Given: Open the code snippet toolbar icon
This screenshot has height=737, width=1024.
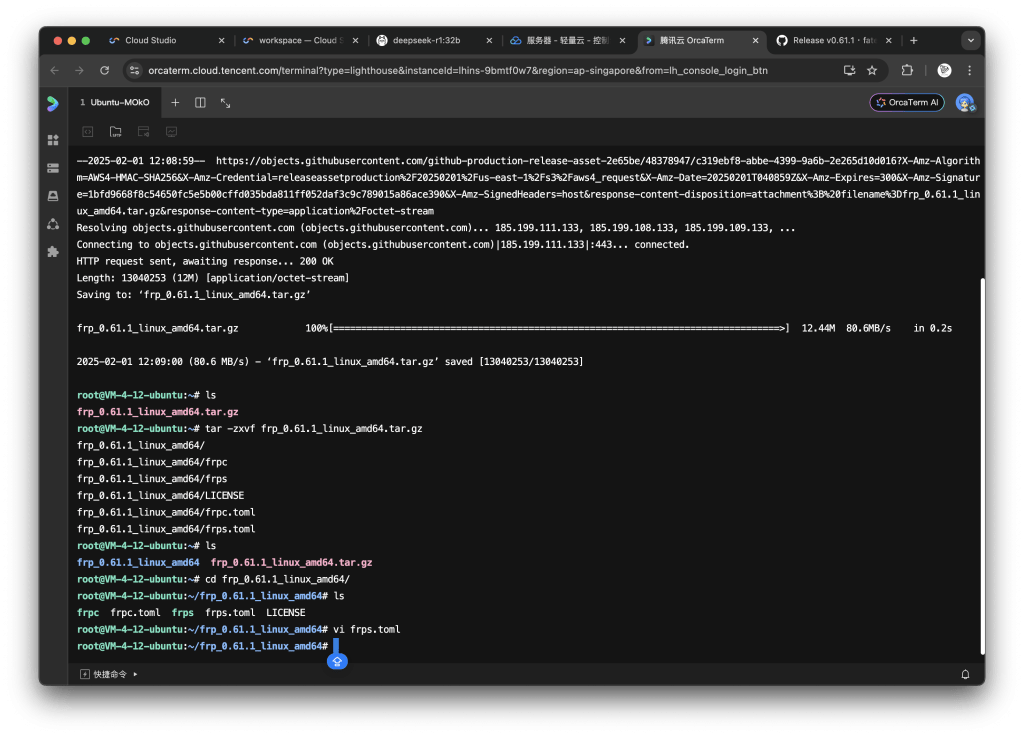Looking at the screenshot, I should pos(88,132).
